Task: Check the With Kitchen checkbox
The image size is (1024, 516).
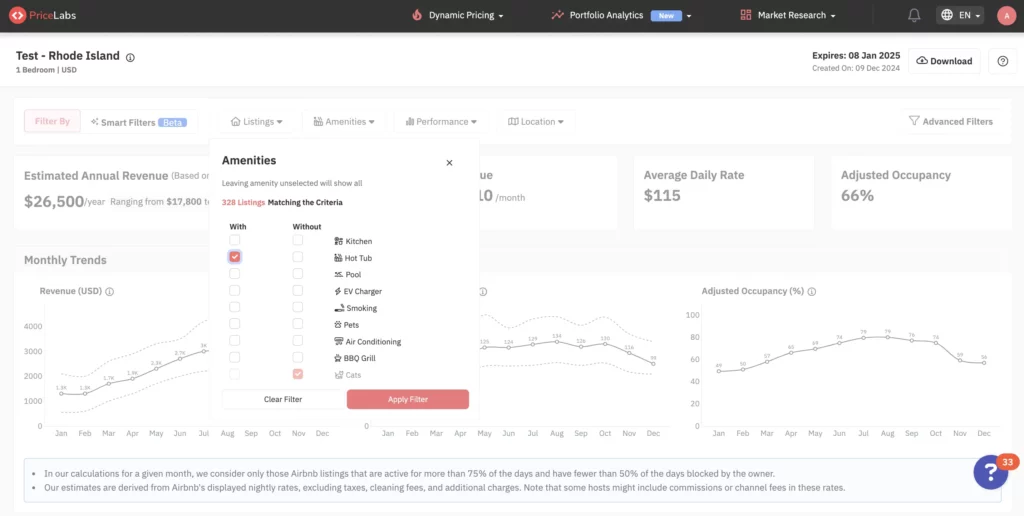Action: click(235, 241)
